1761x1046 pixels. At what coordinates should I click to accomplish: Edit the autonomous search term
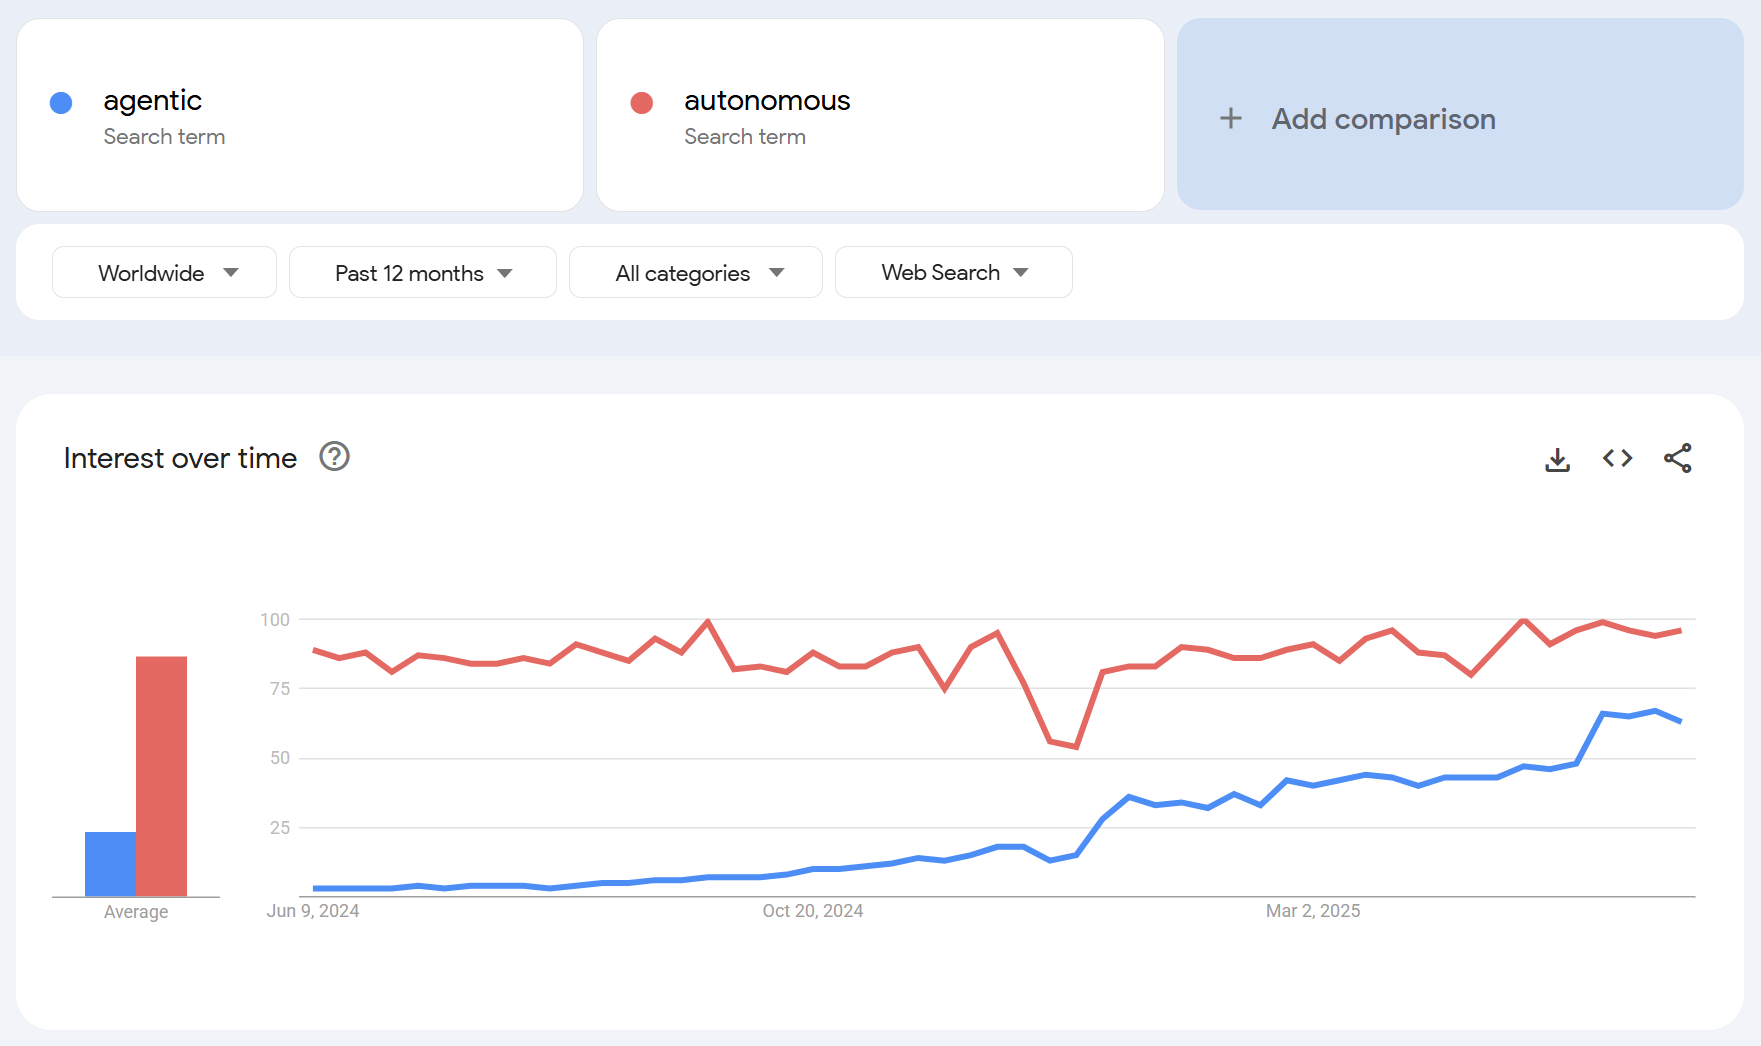coord(880,115)
